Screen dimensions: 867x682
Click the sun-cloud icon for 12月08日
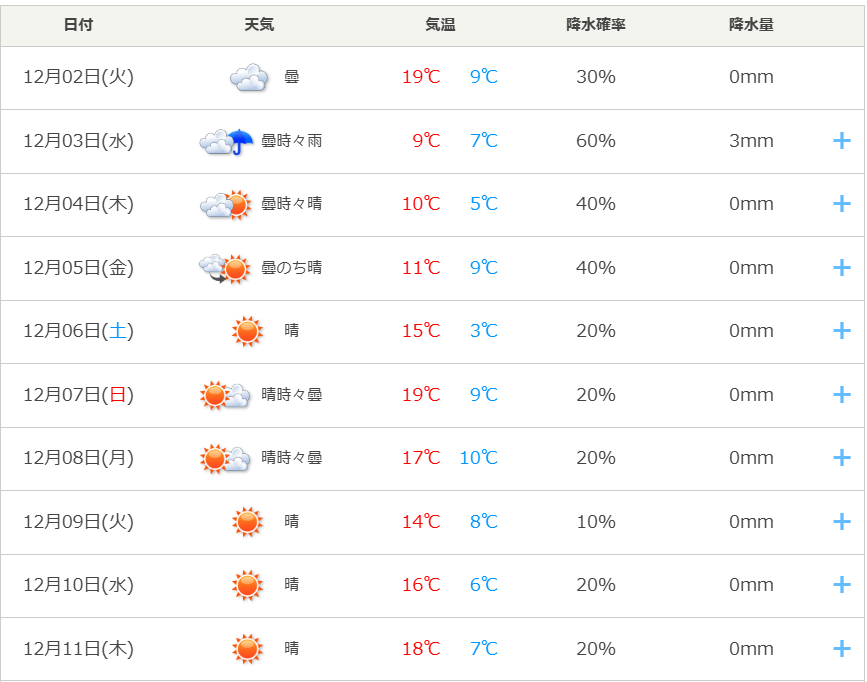(x=225, y=458)
